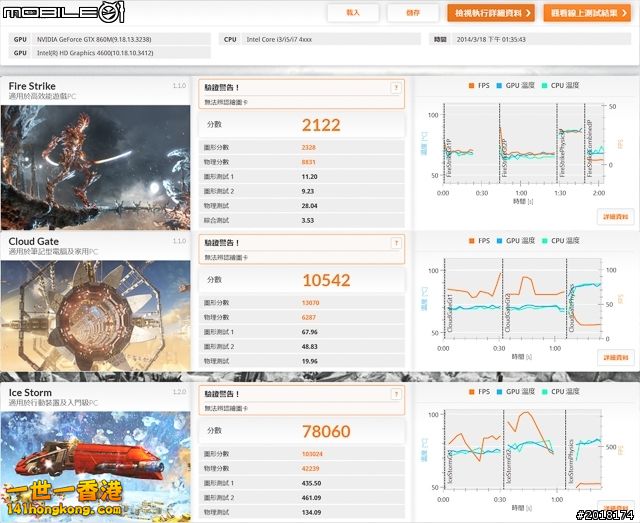This screenshot has width=640, height=523.
Task: Click CPU 溫度 legend swatch in Ice Storm chart
Action: (544, 392)
